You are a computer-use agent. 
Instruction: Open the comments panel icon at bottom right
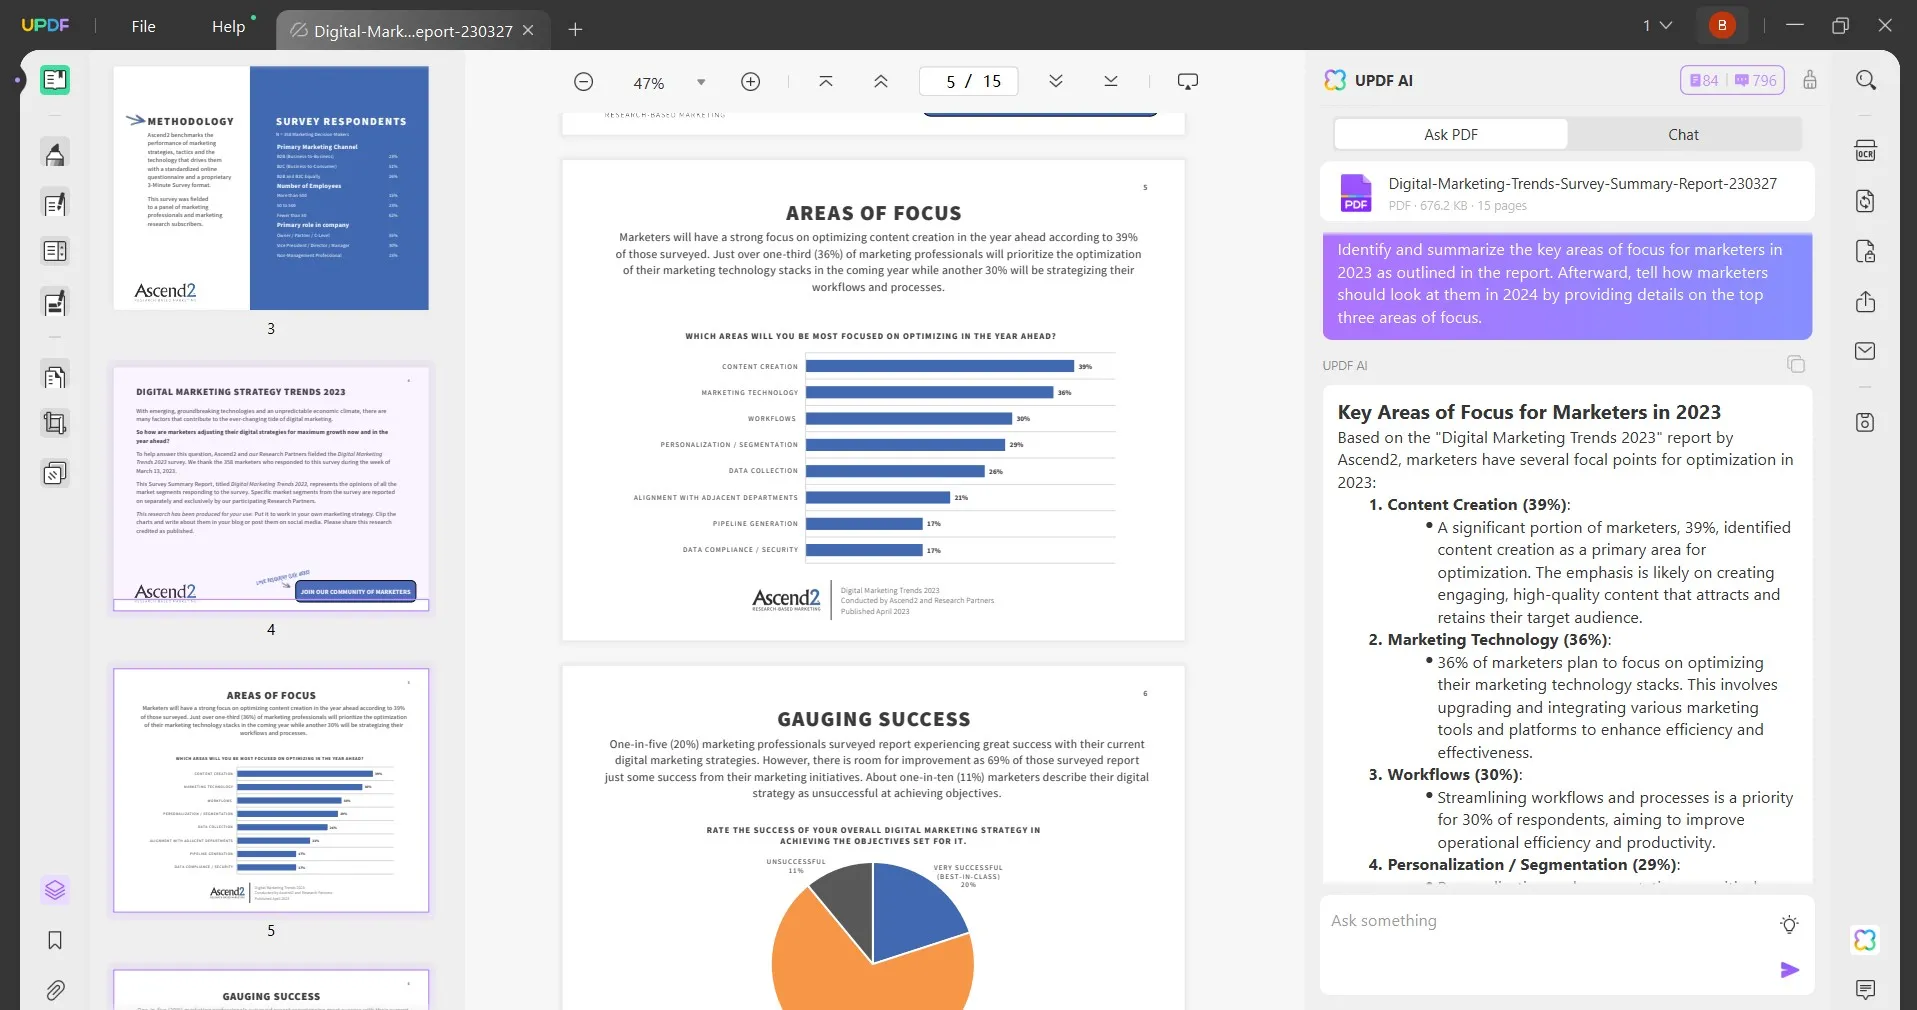[1866, 990]
